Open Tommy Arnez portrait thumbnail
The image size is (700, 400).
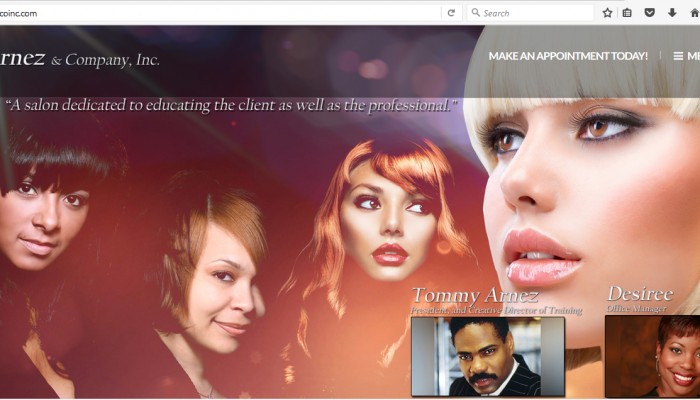click(488, 356)
